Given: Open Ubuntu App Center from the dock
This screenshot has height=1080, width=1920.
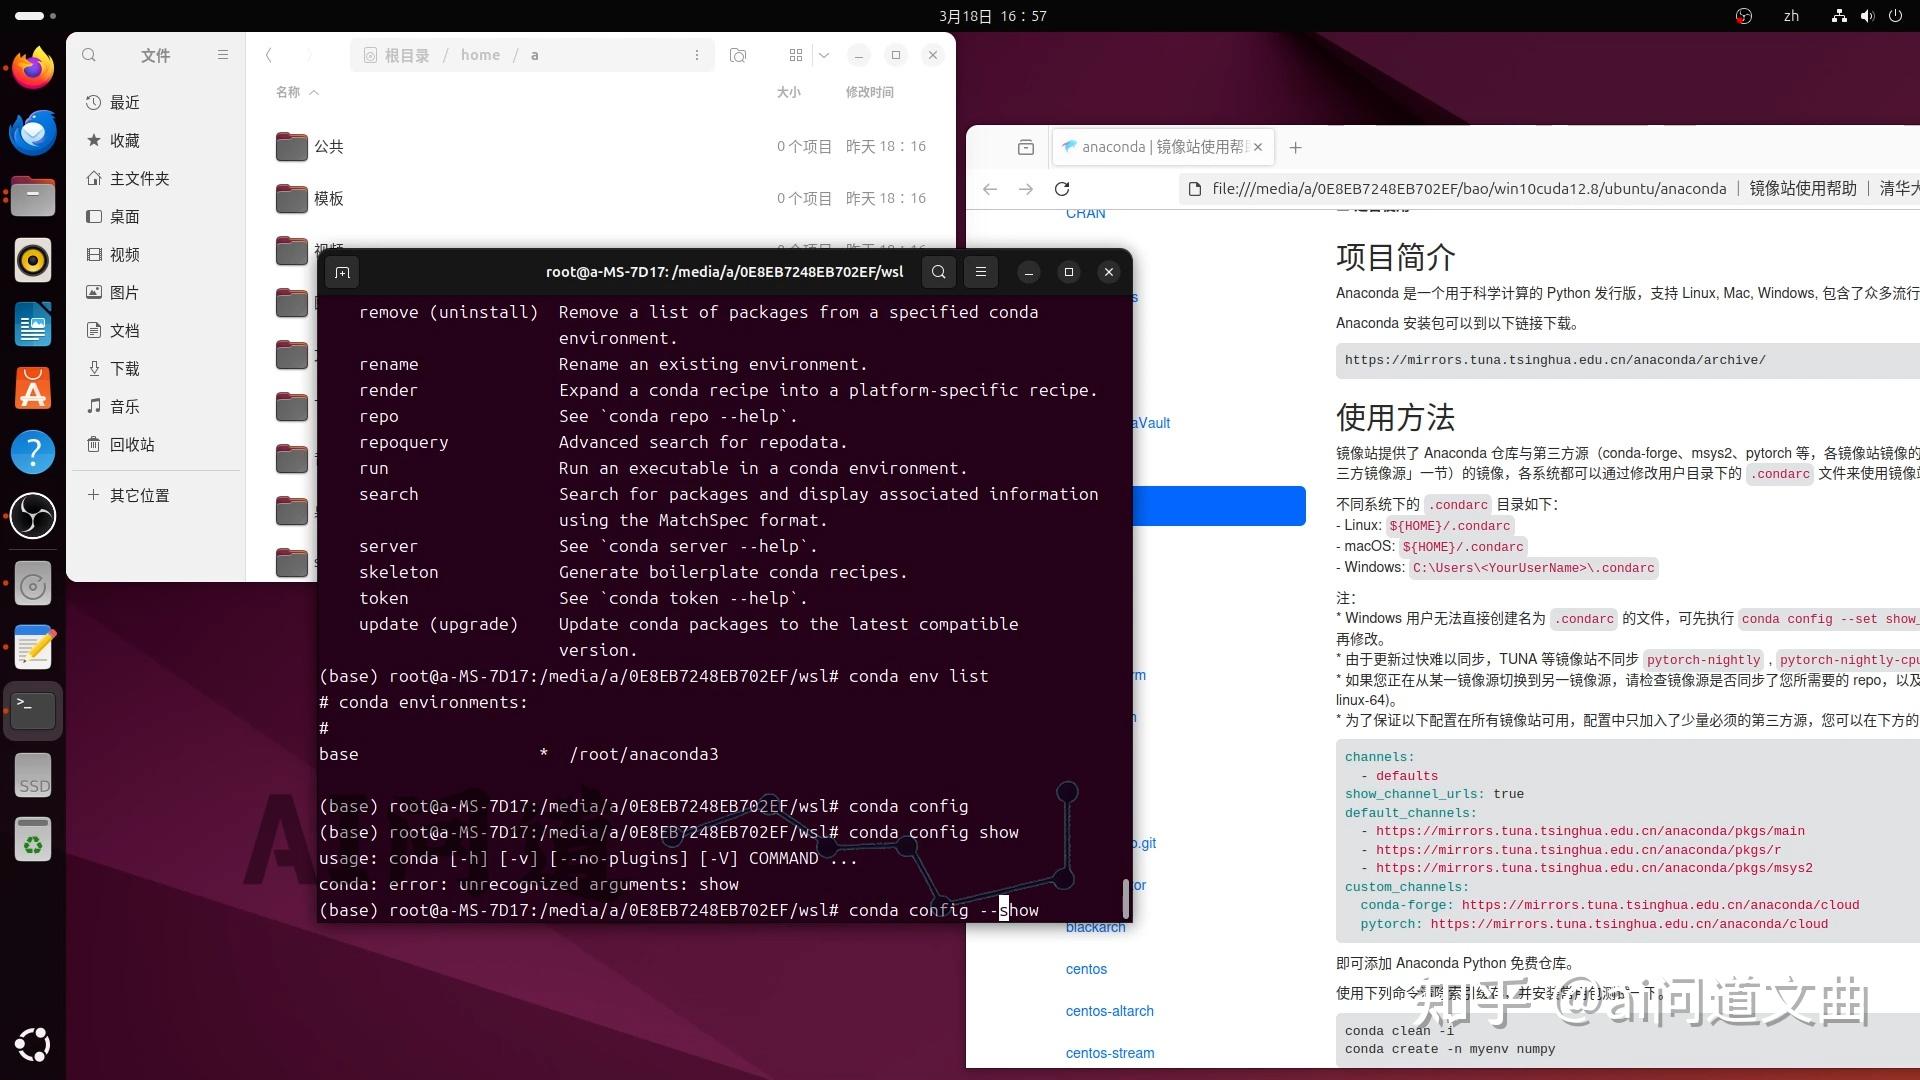Looking at the screenshot, I should (33, 388).
